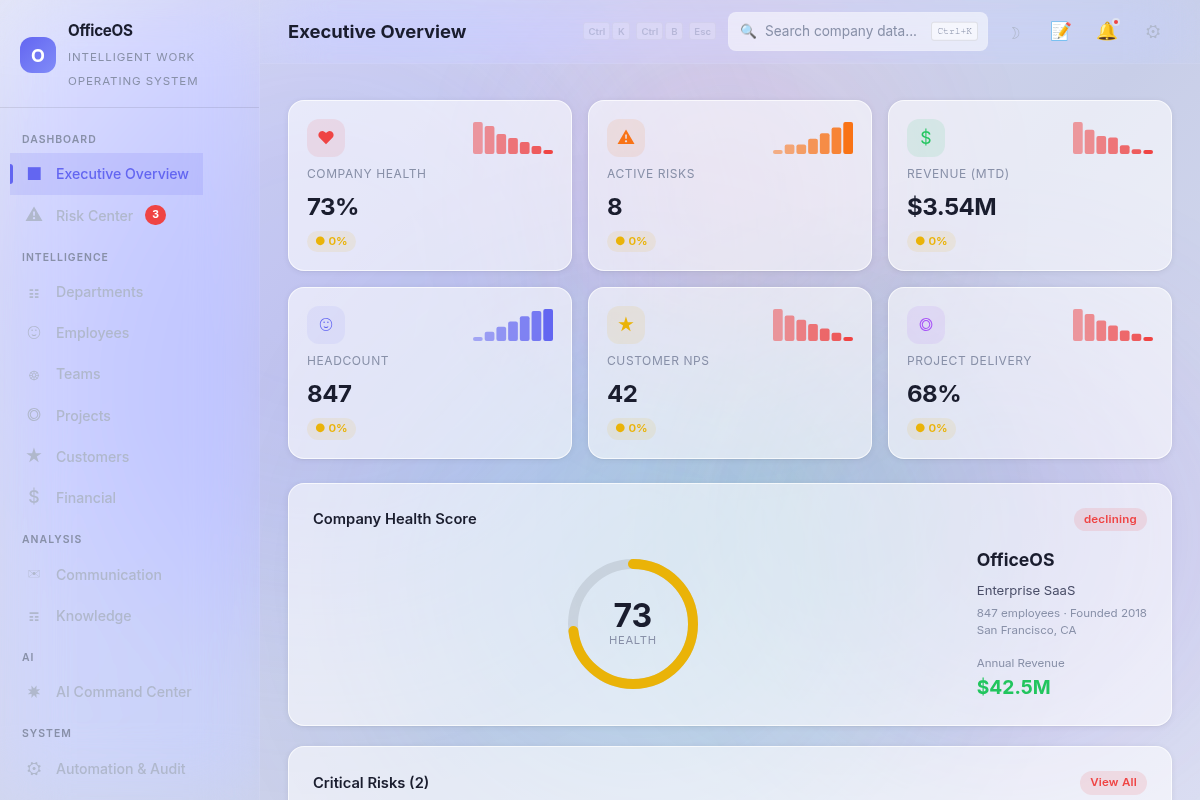Toggle dark mode with the moon icon
Screen dimensions: 1200x800
(1014, 32)
